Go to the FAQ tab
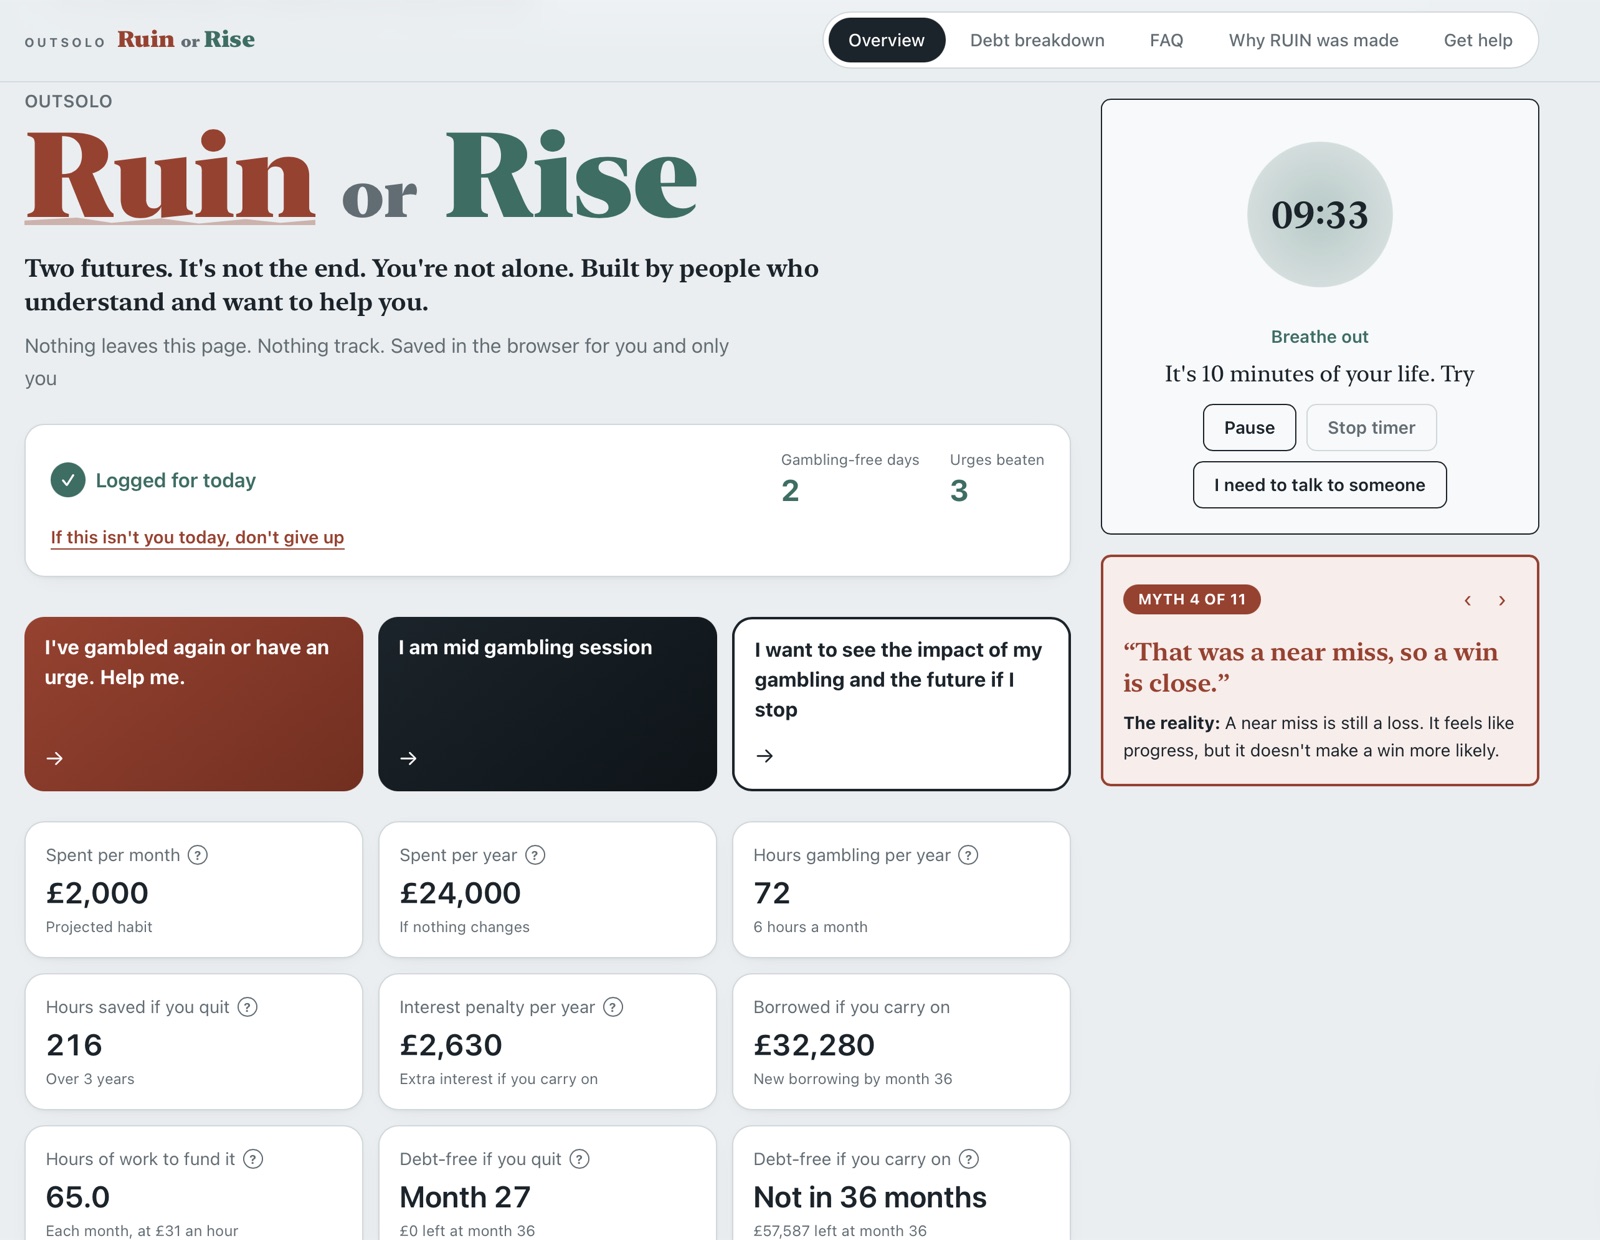The image size is (1600, 1240). click(x=1166, y=40)
